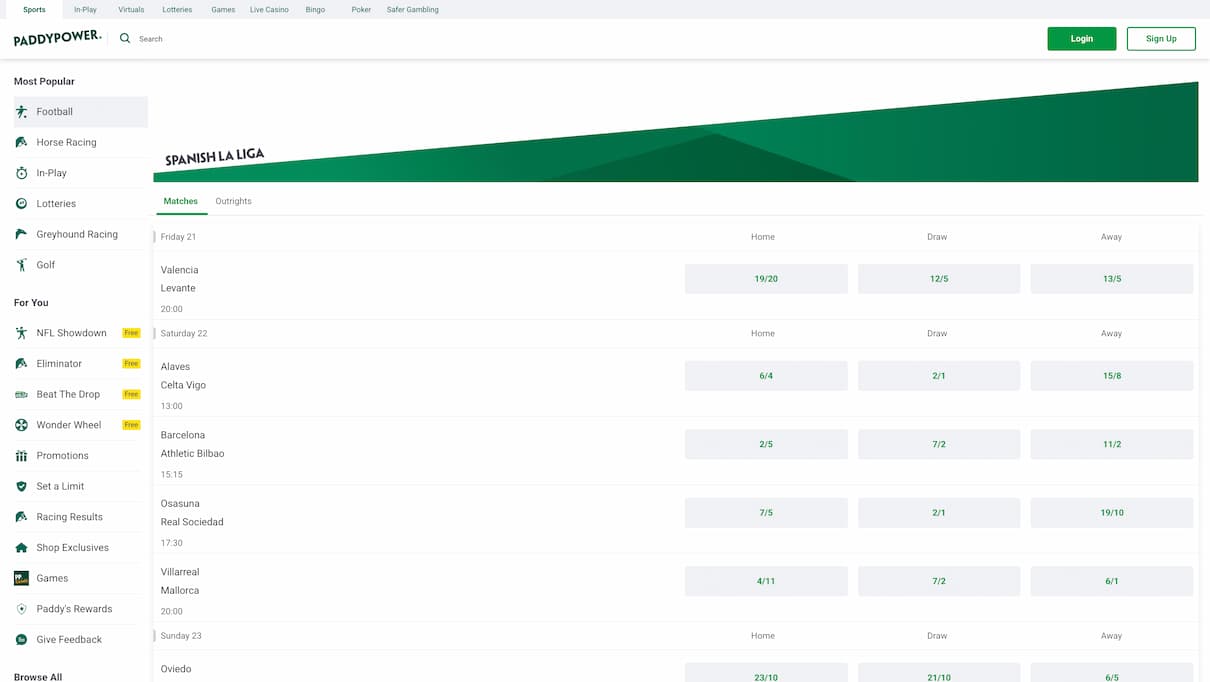Viewport: 1210px width, 682px height.
Task: Select Villarreal home odds 4/11
Action: coord(766,581)
